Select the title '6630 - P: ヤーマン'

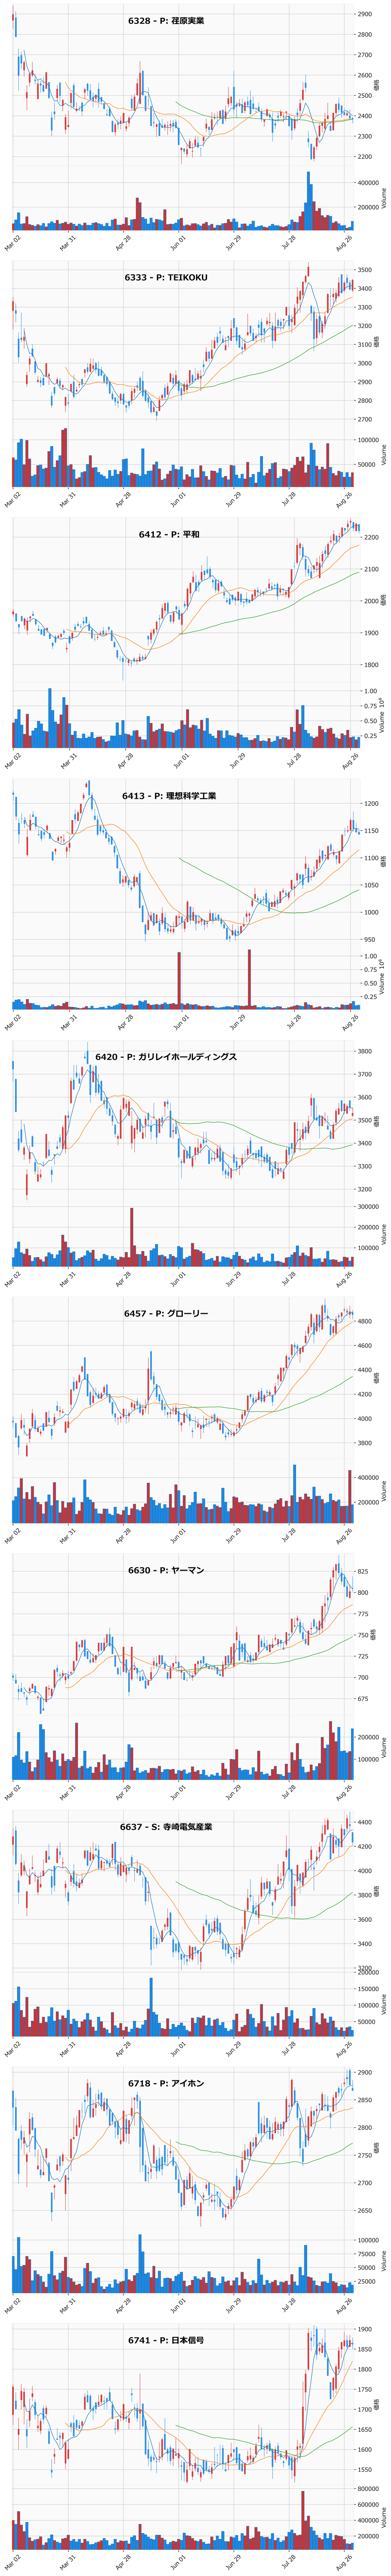coord(166,1571)
